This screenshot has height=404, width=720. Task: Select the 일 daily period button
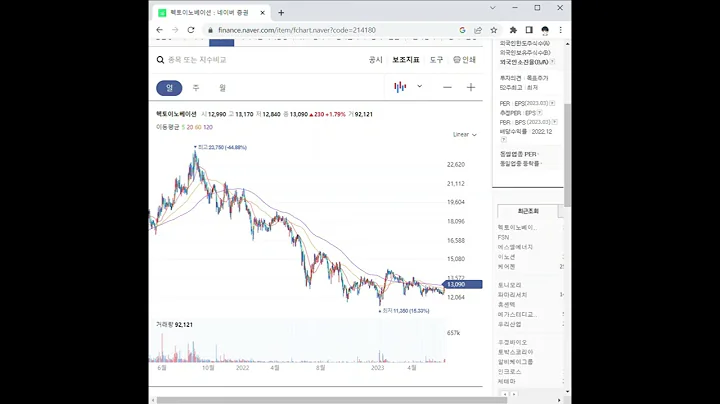tap(169, 88)
